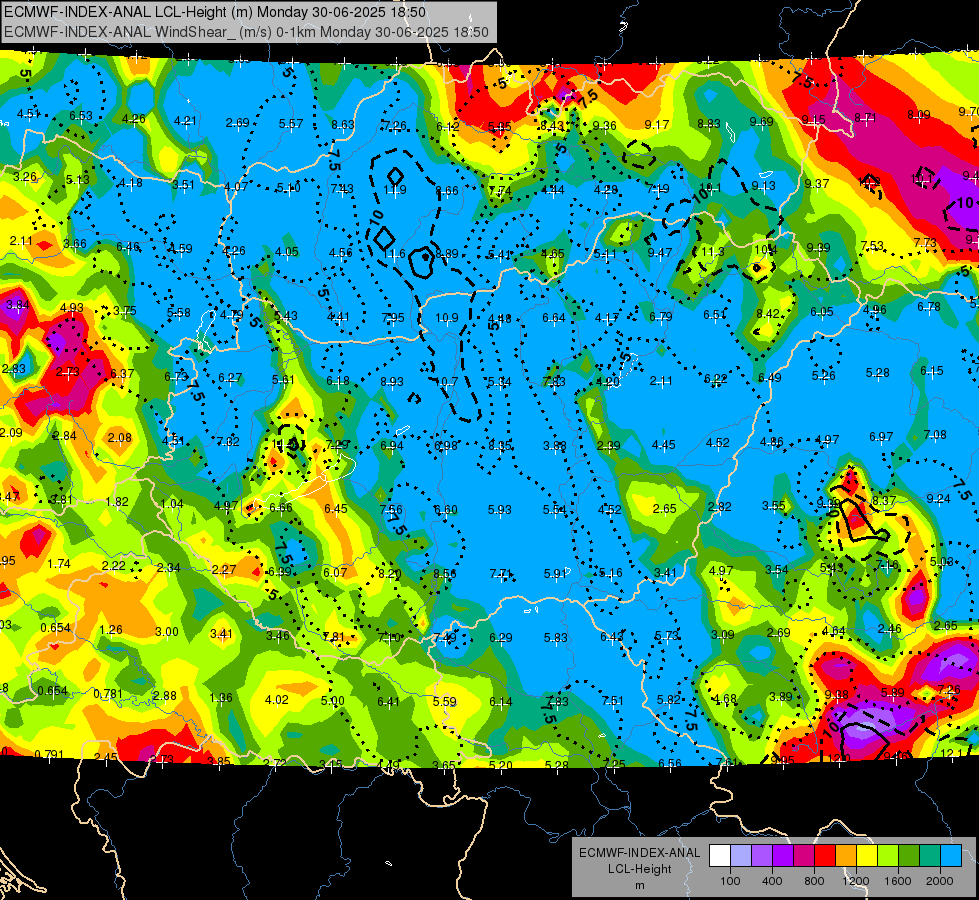
Task: Click the teal legend swatch
Action: tap(930, 856)
